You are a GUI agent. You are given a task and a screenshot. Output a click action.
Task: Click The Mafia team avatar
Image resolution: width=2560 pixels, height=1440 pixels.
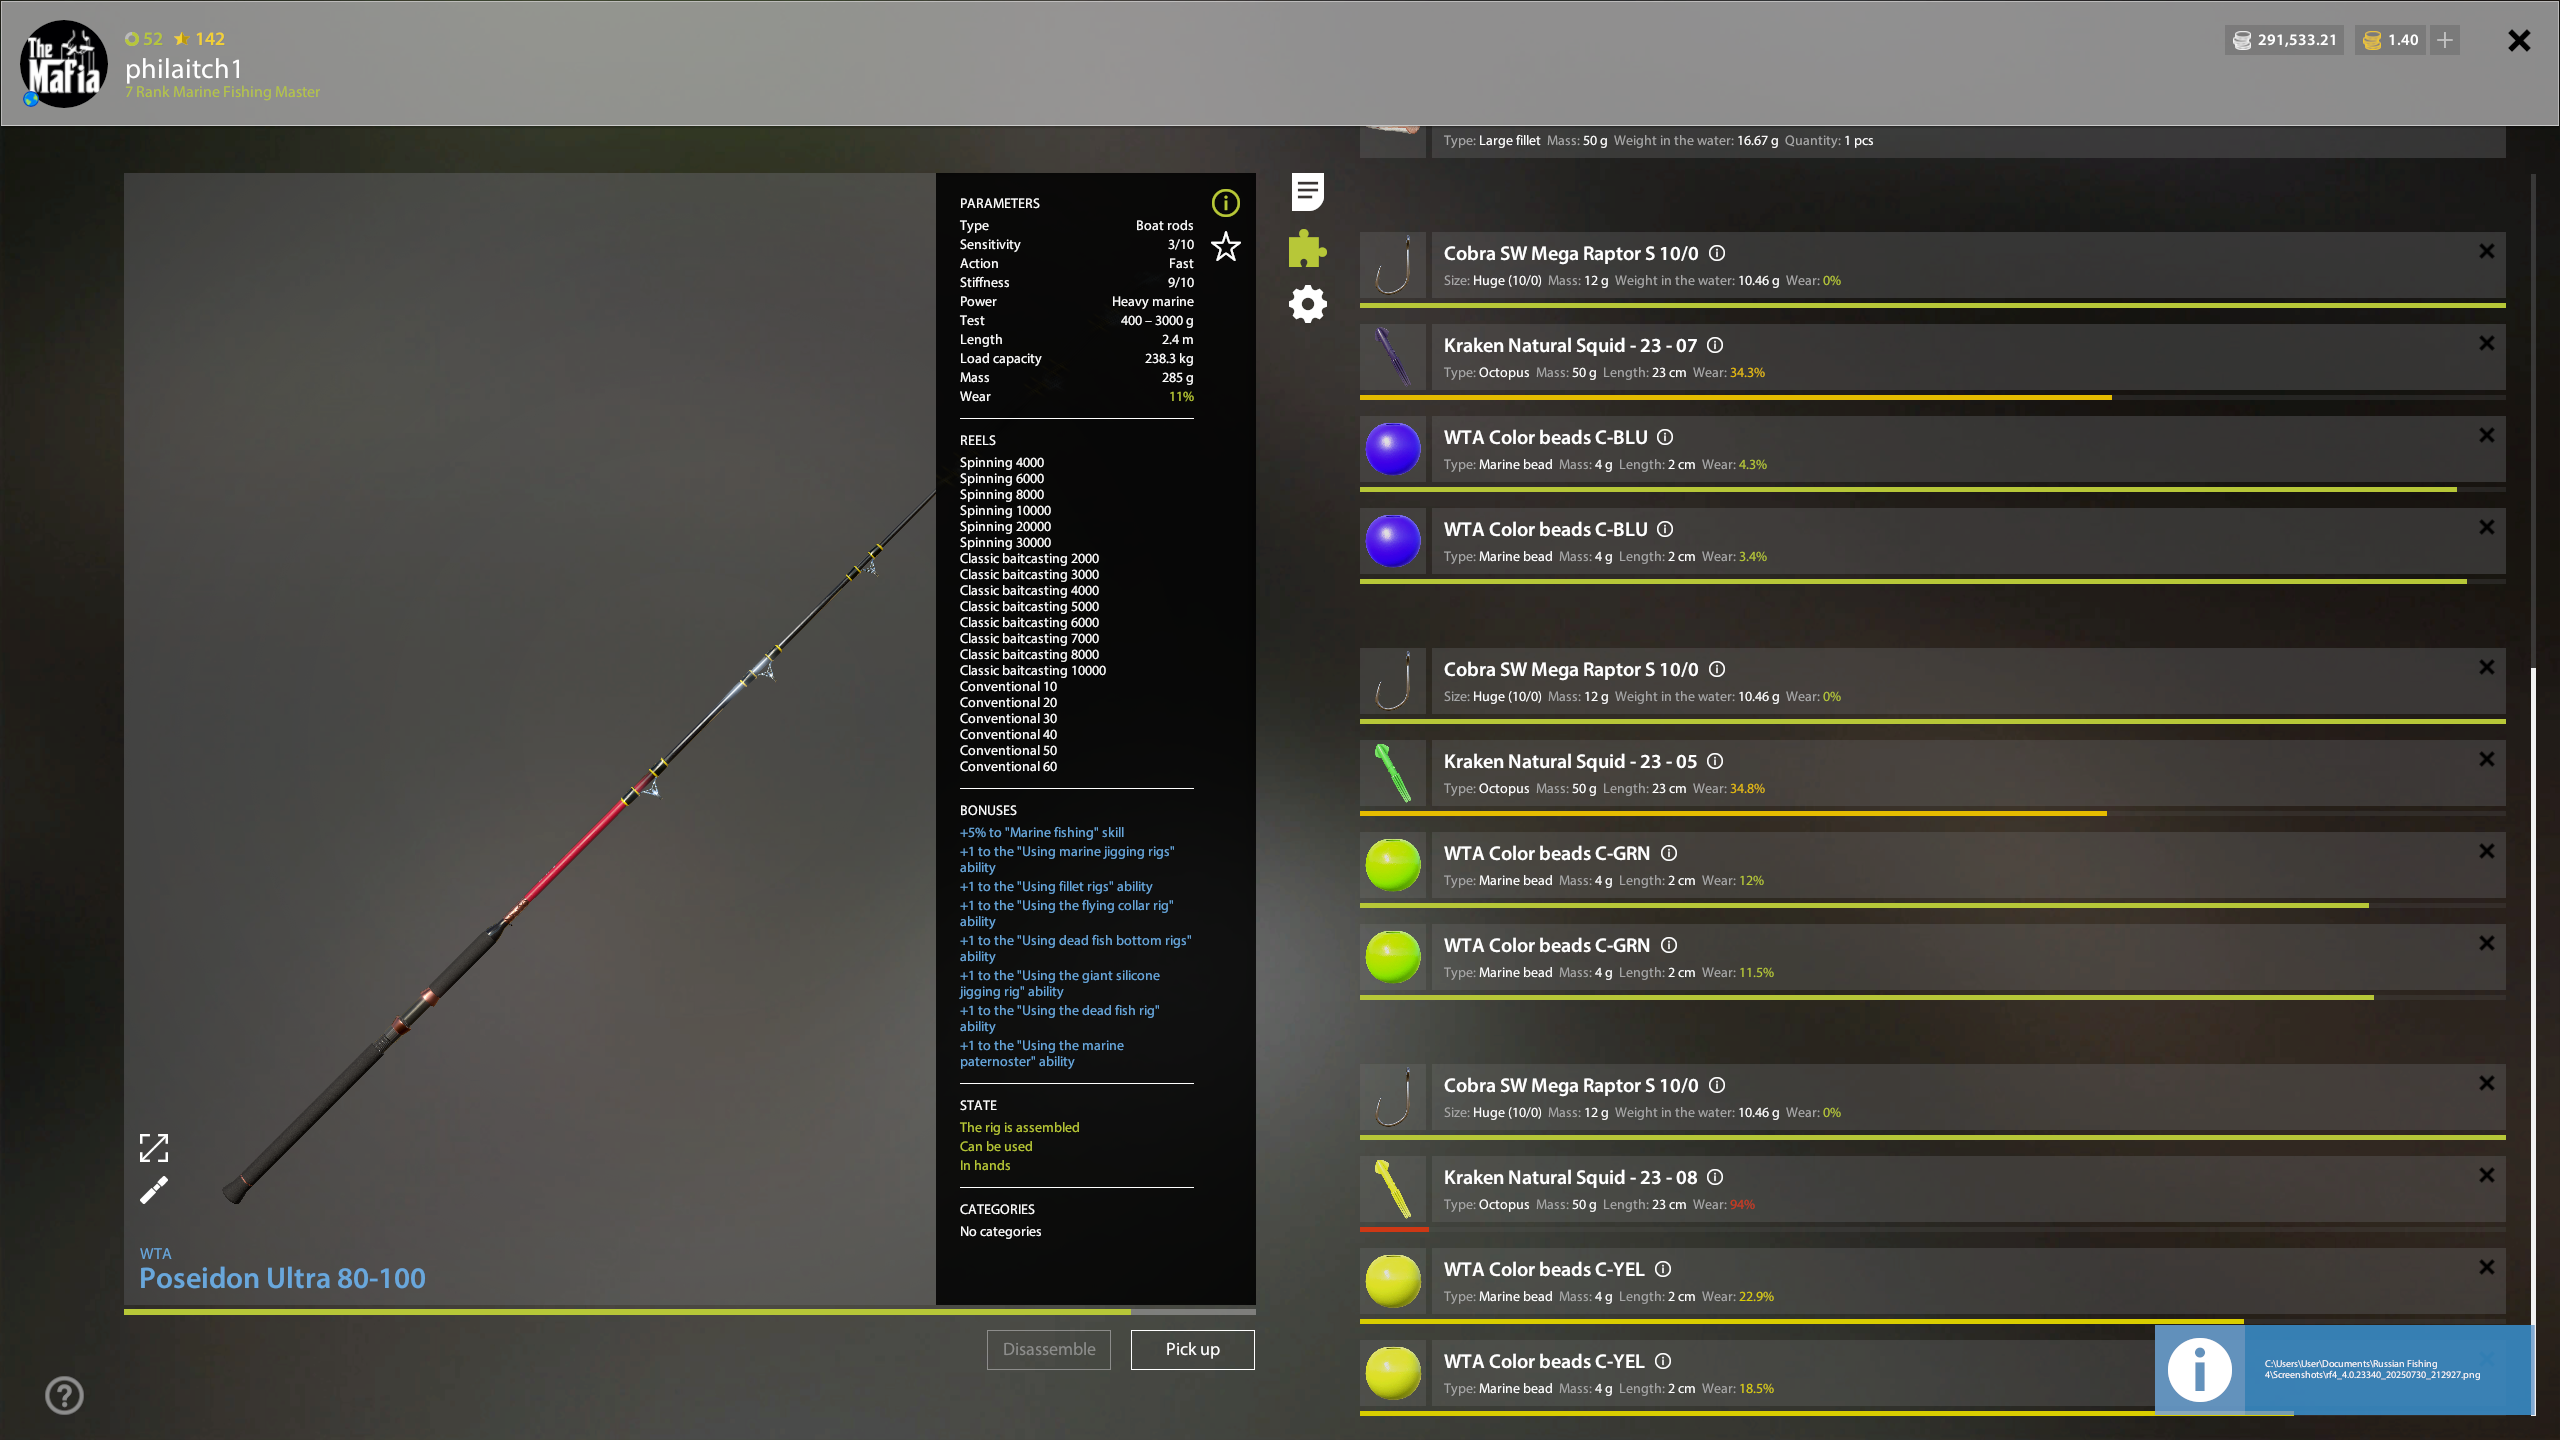tap(63, 63)
